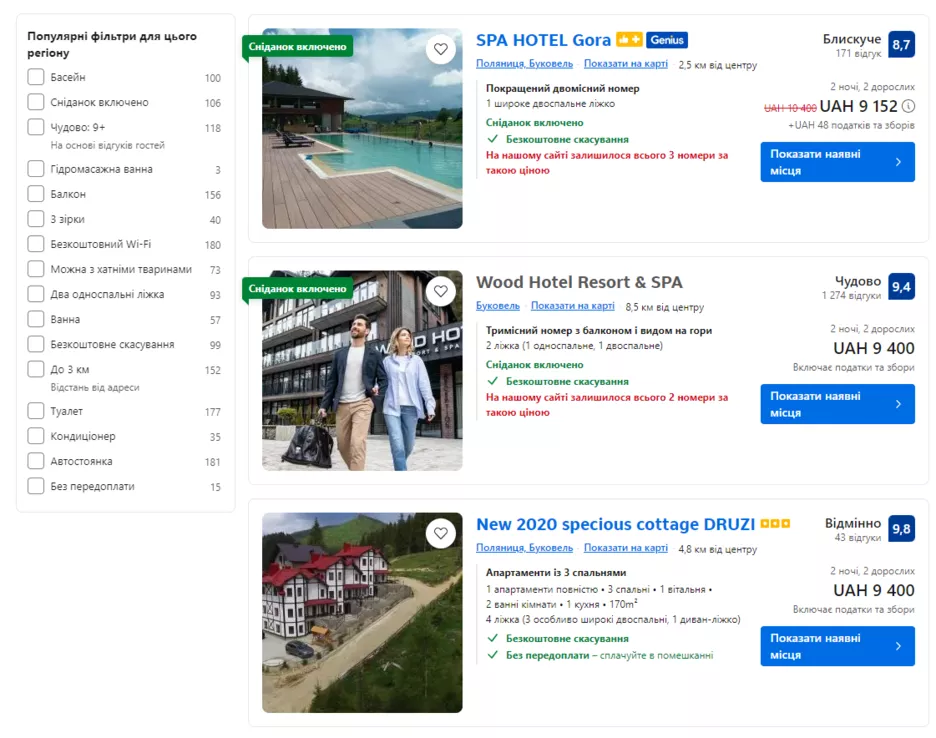The width and height of the screenshot is (936, 738).
Task: Enable the Басейн filter checkbox
Action: [x=36, y=77]
